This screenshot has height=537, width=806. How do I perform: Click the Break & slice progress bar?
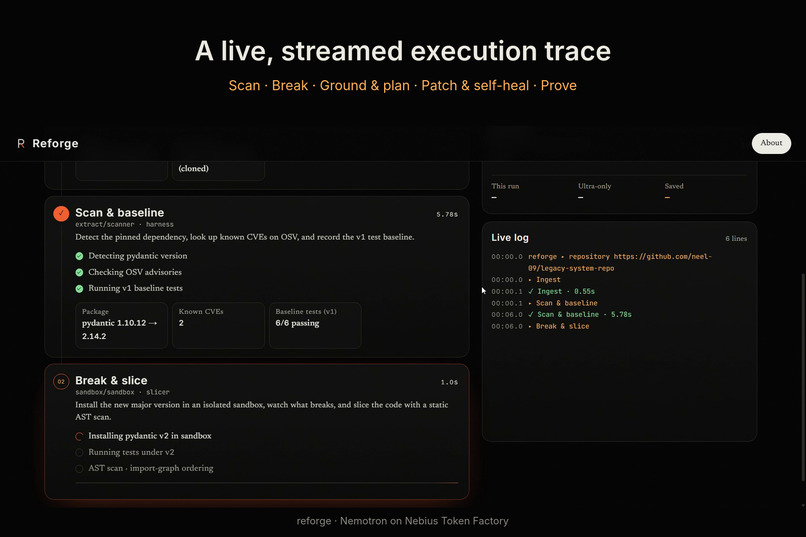(x=267, y=483)
